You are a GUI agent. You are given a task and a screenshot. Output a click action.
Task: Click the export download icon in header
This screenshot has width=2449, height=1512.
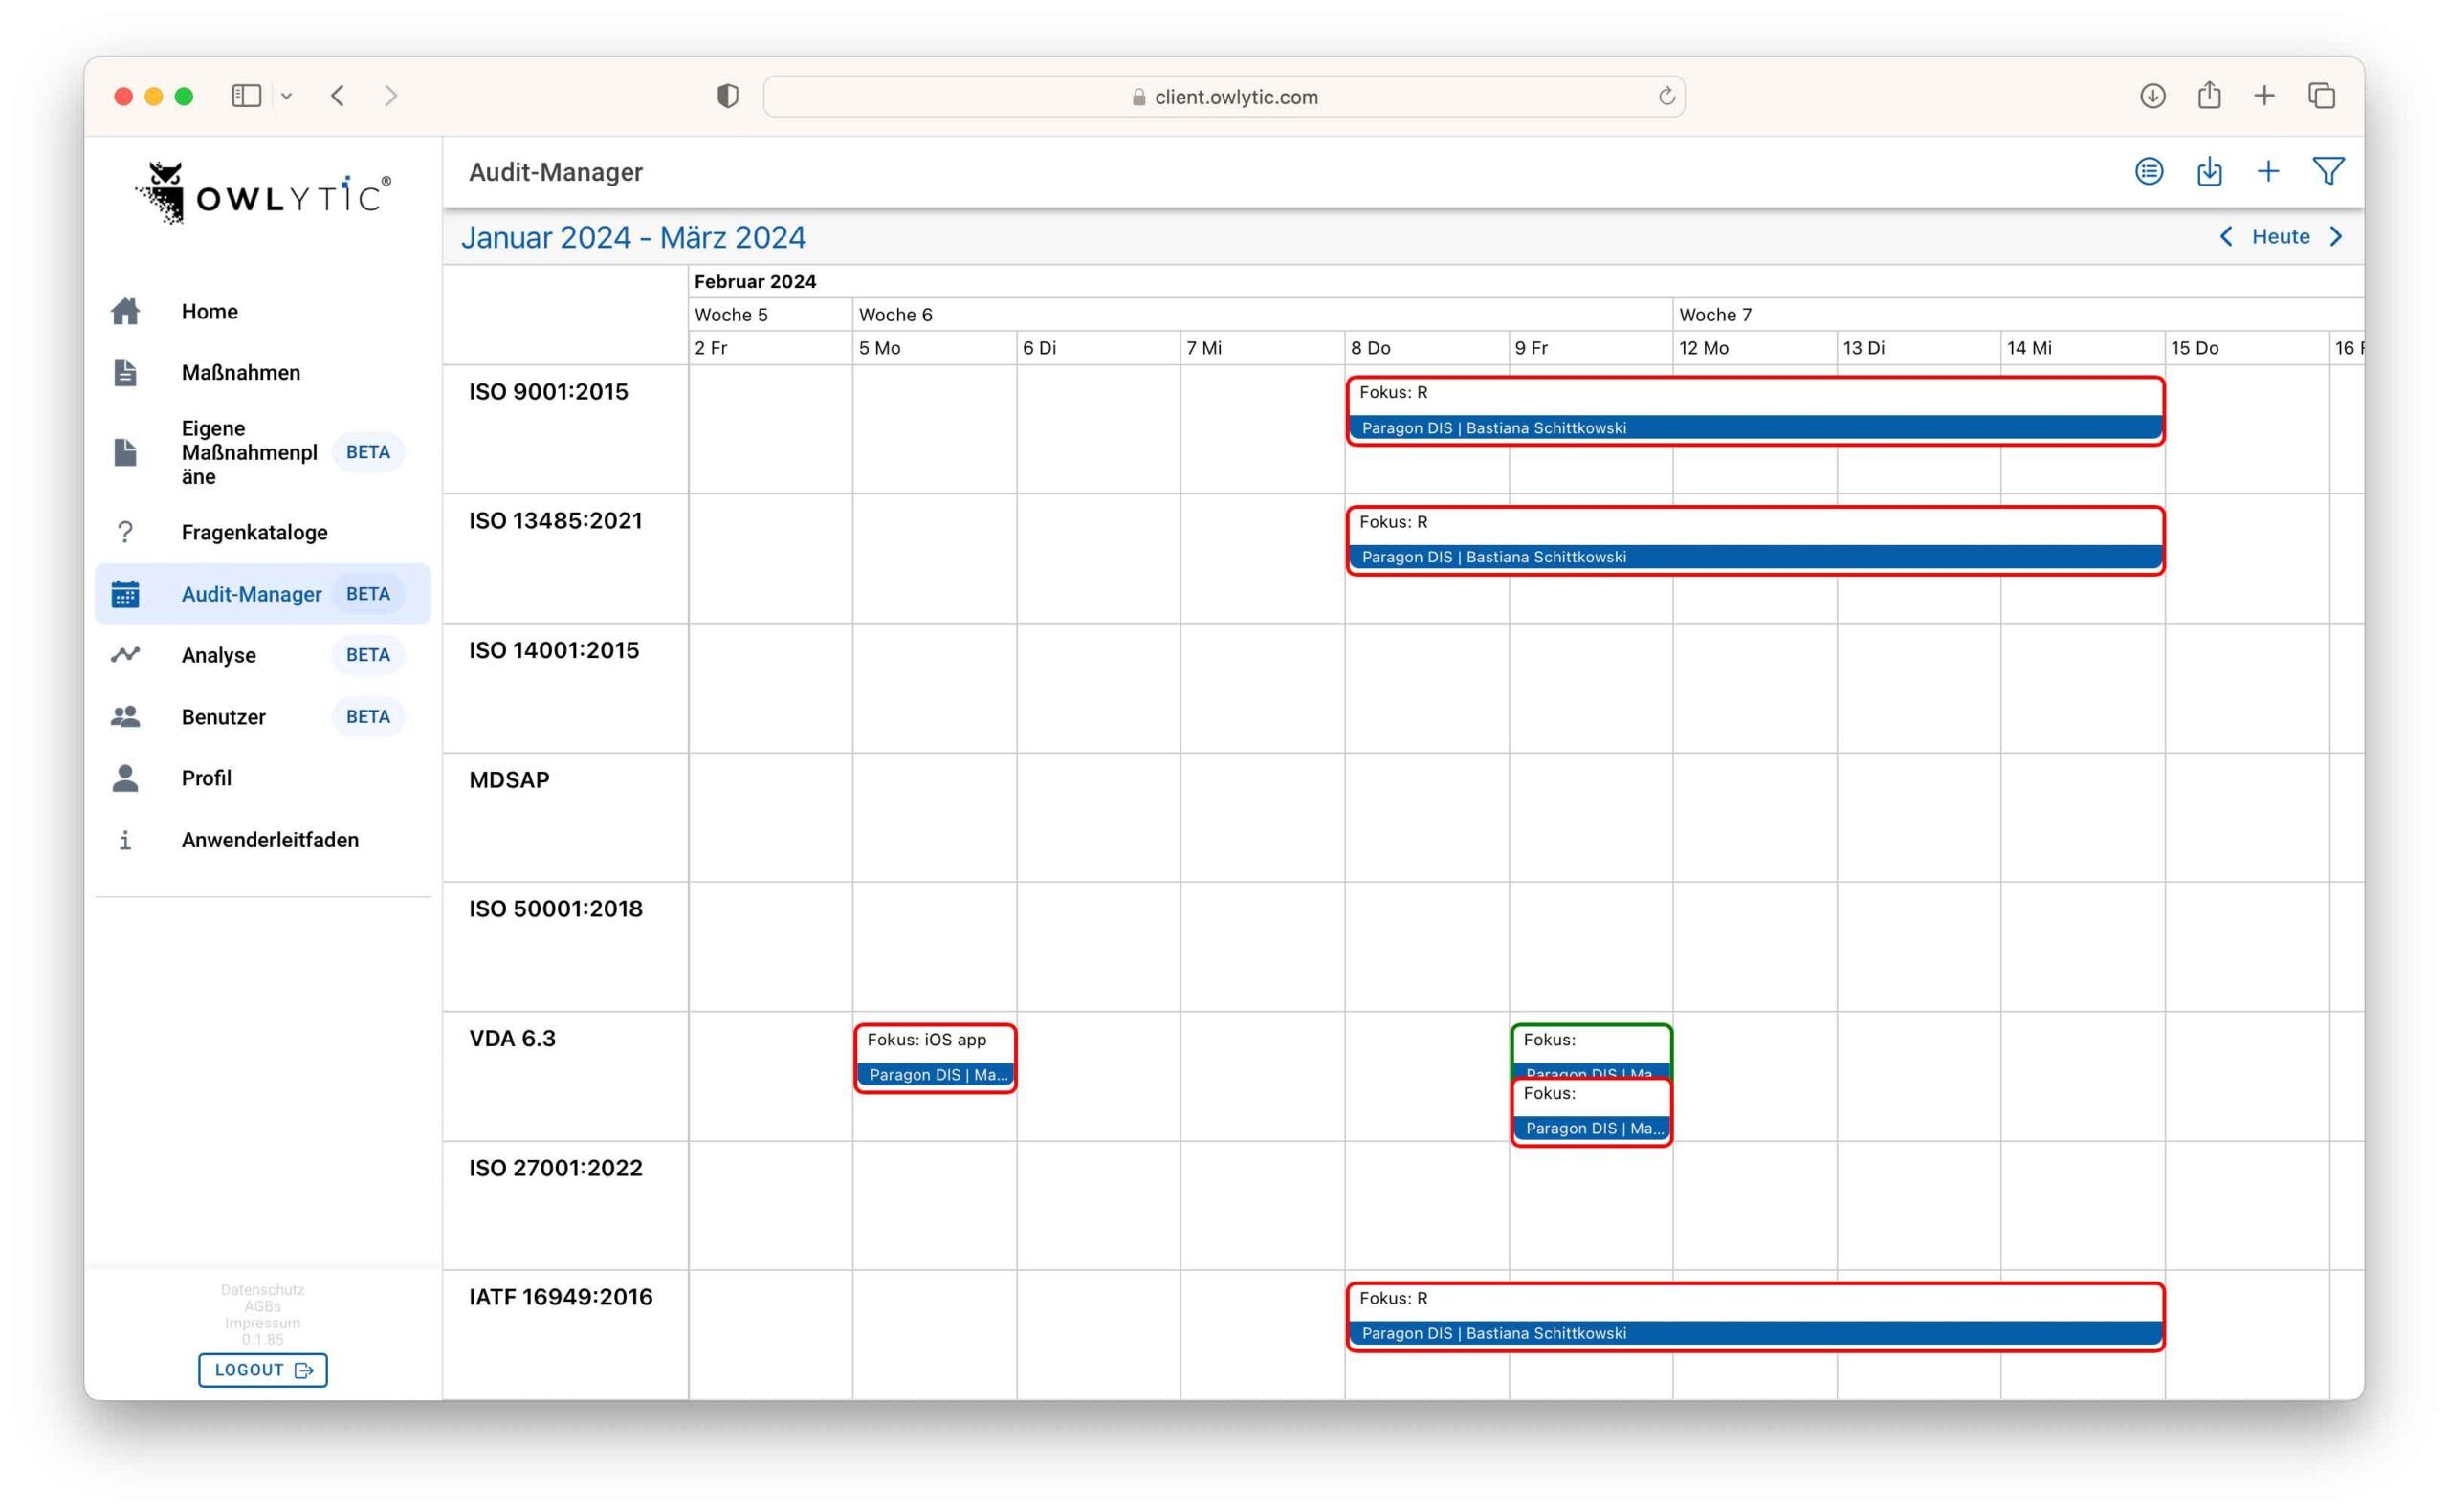(2208, 172)
